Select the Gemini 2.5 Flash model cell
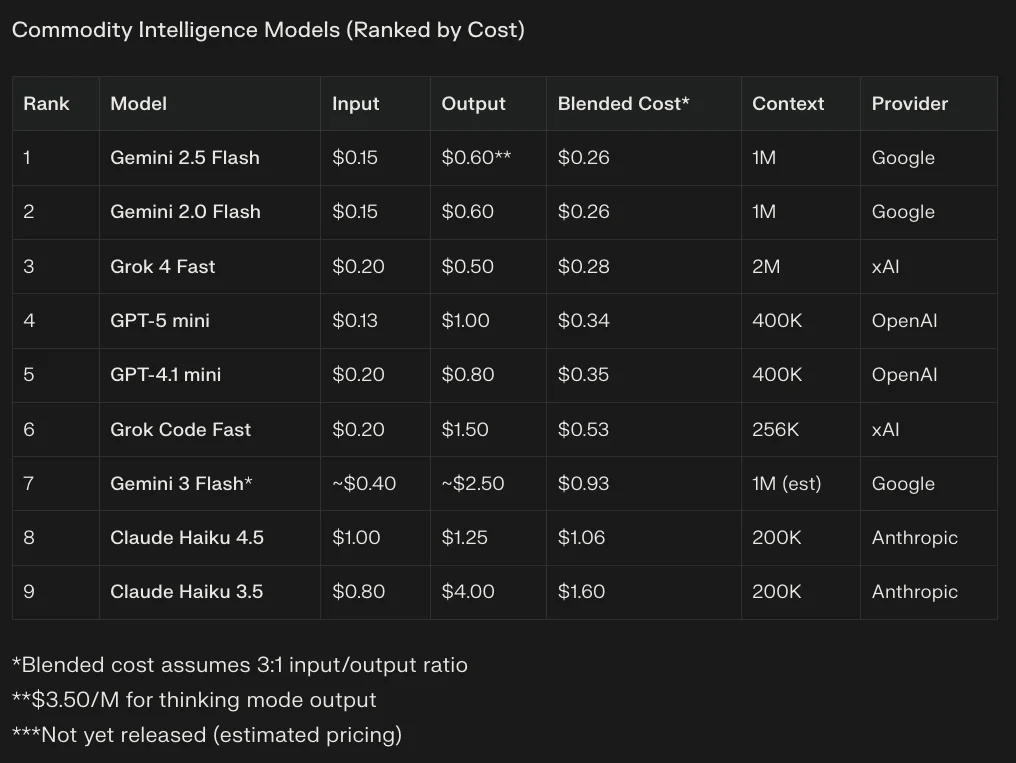Viewport: 1016px width, 763px height. pyautogui.click(x=185, y=158)
